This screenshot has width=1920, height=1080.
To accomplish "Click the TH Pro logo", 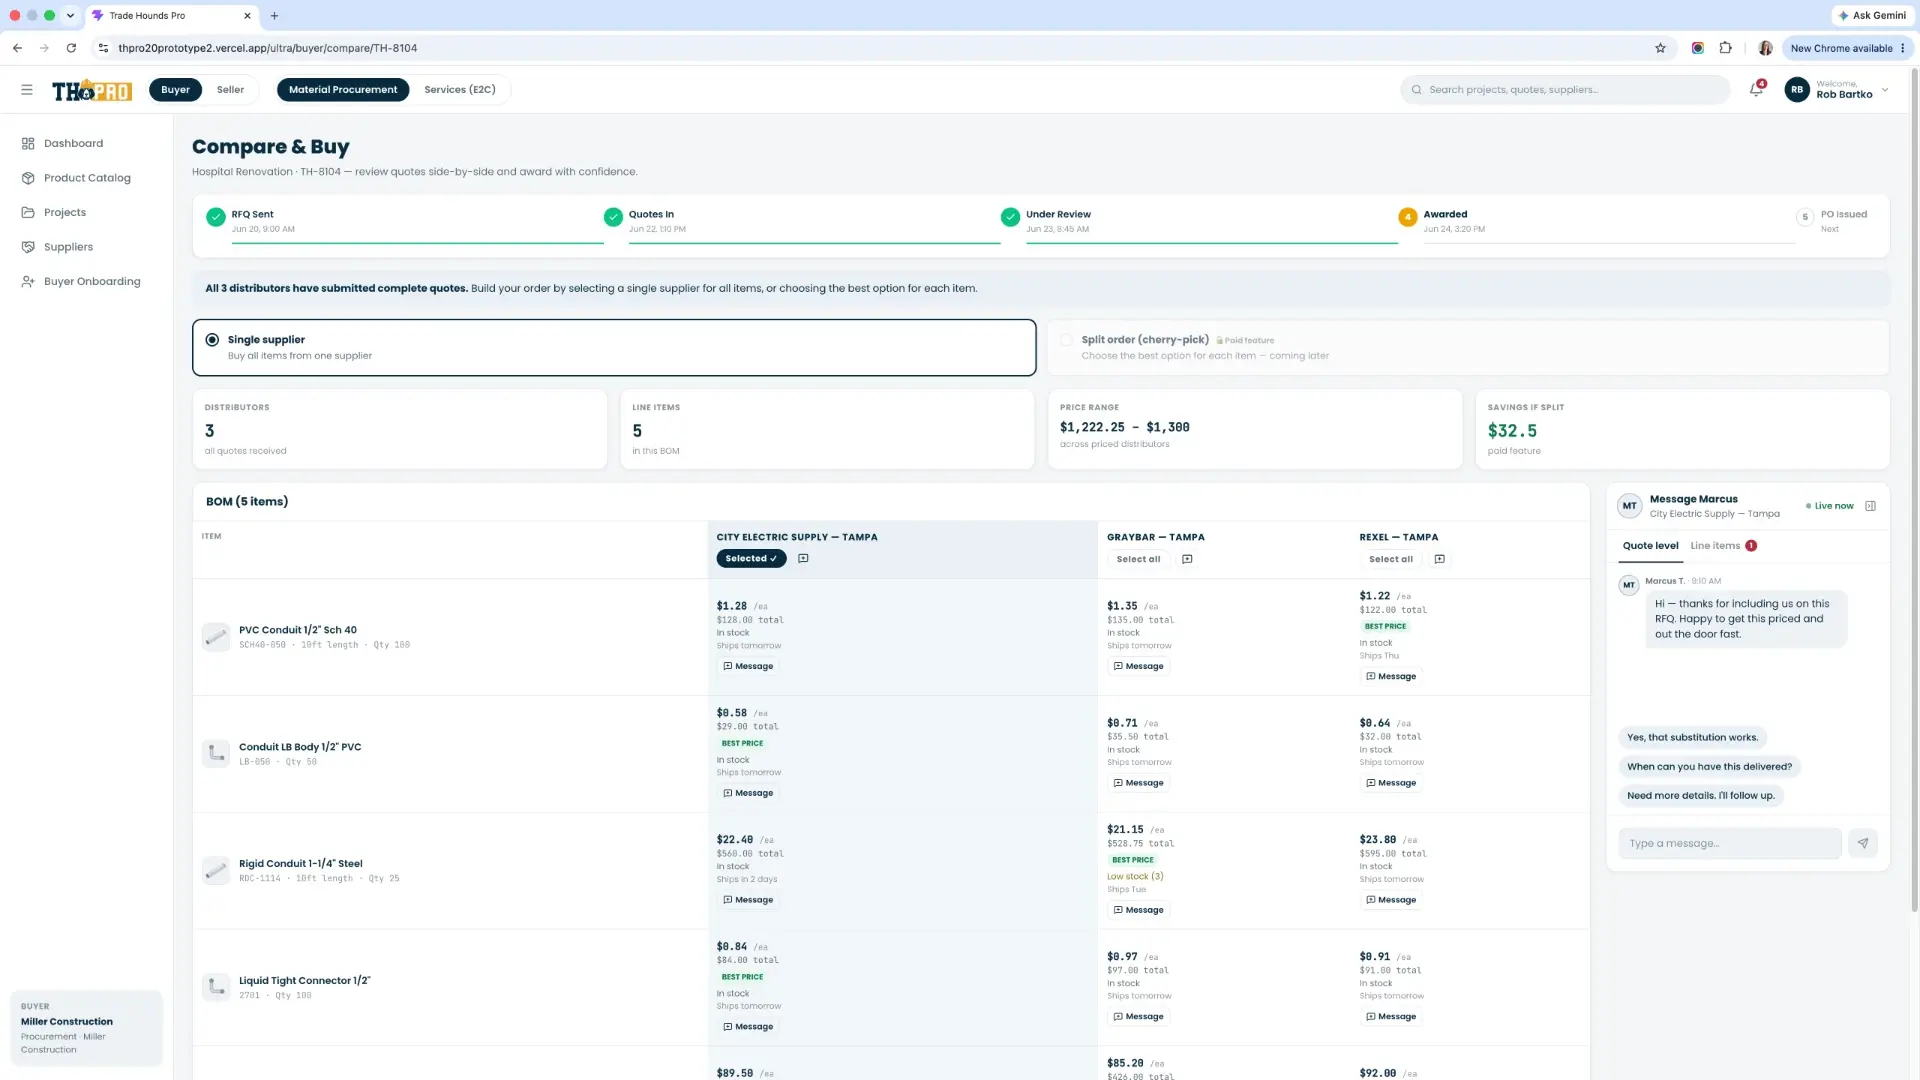I will pos(92,90).
